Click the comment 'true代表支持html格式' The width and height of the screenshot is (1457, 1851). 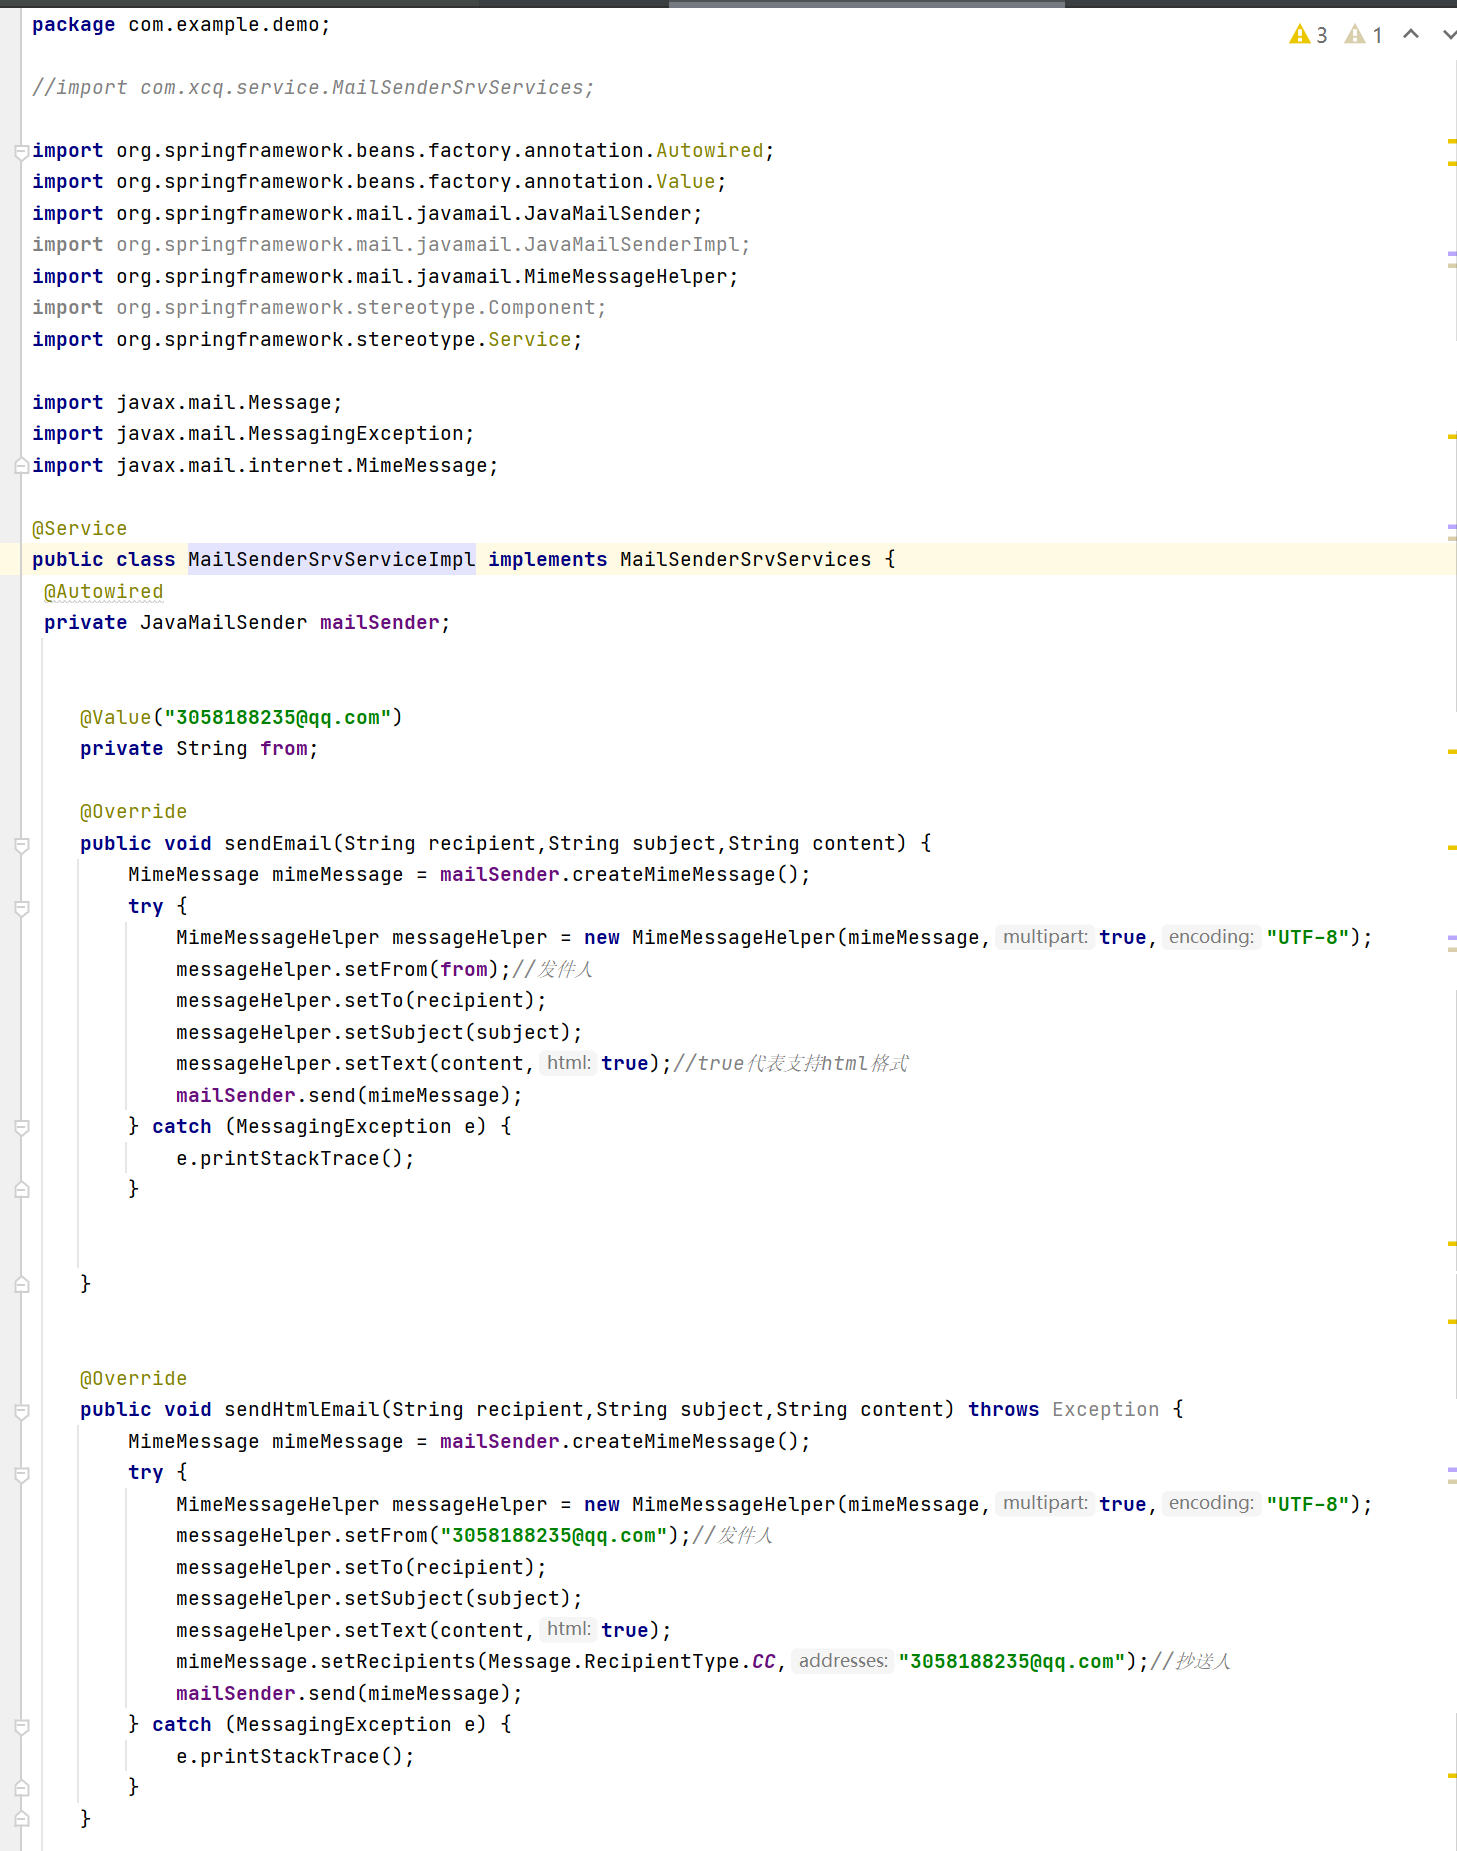pyautogui.click(x=791, y=1063)
